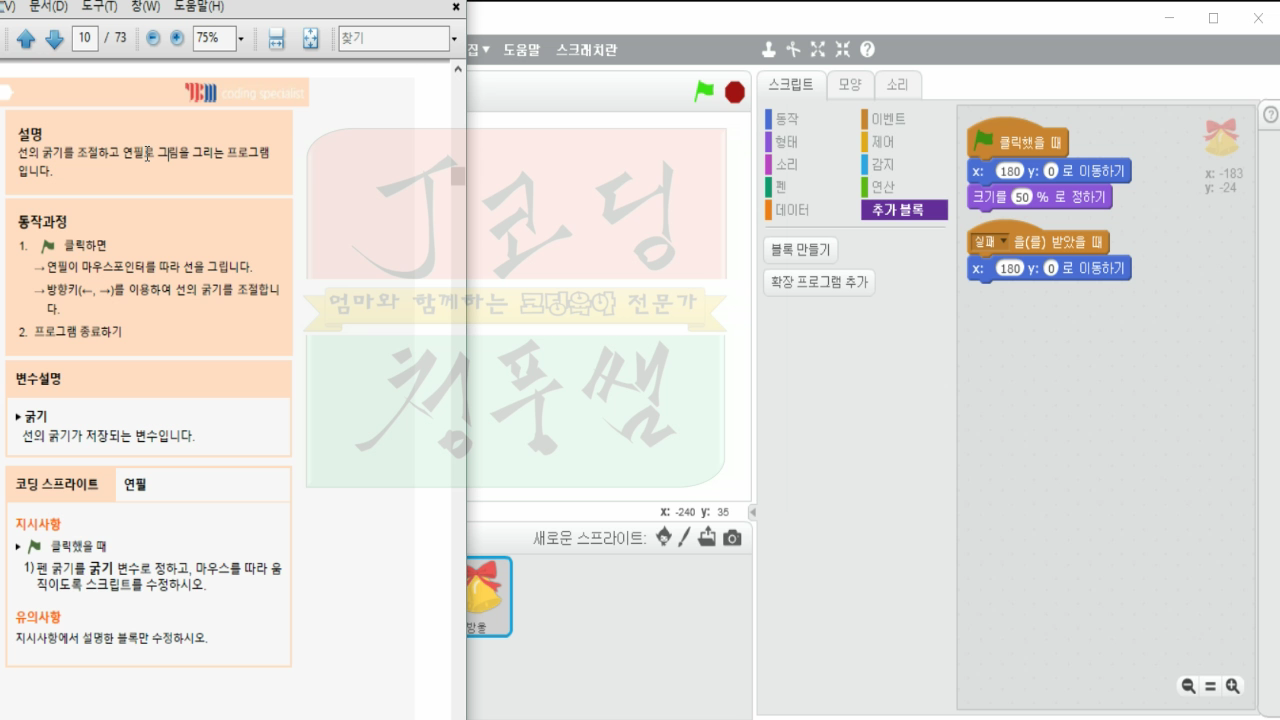This screenshot has width=1280, height=720.
Task: Click the 확장 프로그램 추가 button
Action: point(816,282)
